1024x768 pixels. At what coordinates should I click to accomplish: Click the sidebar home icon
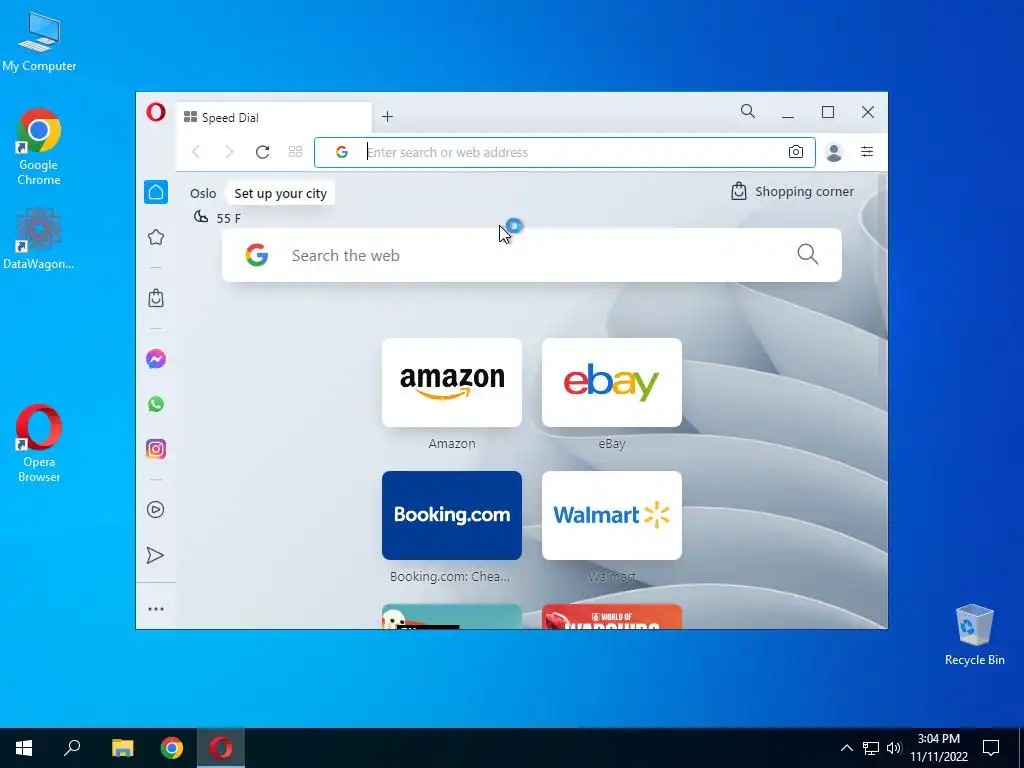point(156,192)
